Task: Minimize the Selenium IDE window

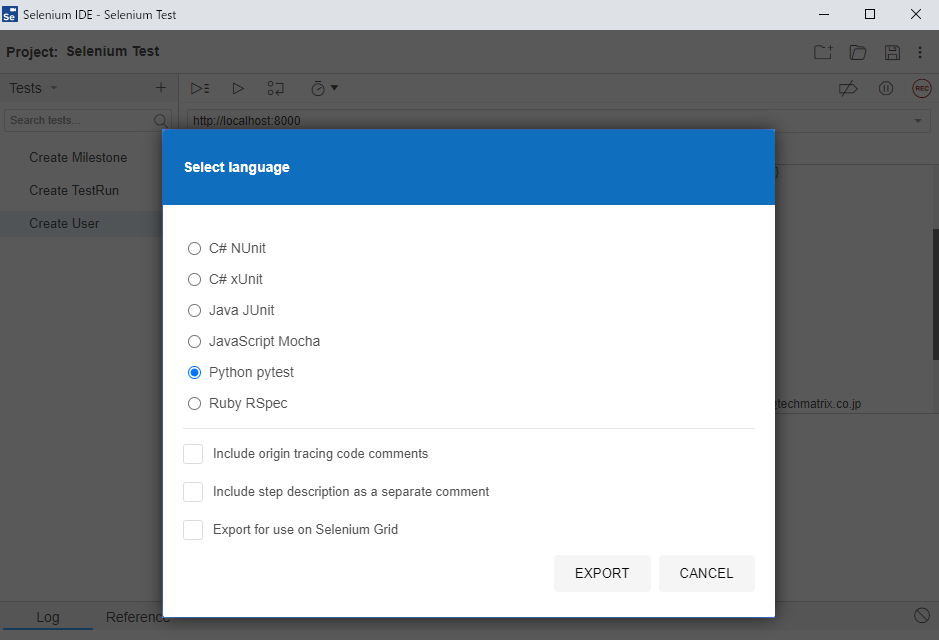Action: [x=824, y=14]
